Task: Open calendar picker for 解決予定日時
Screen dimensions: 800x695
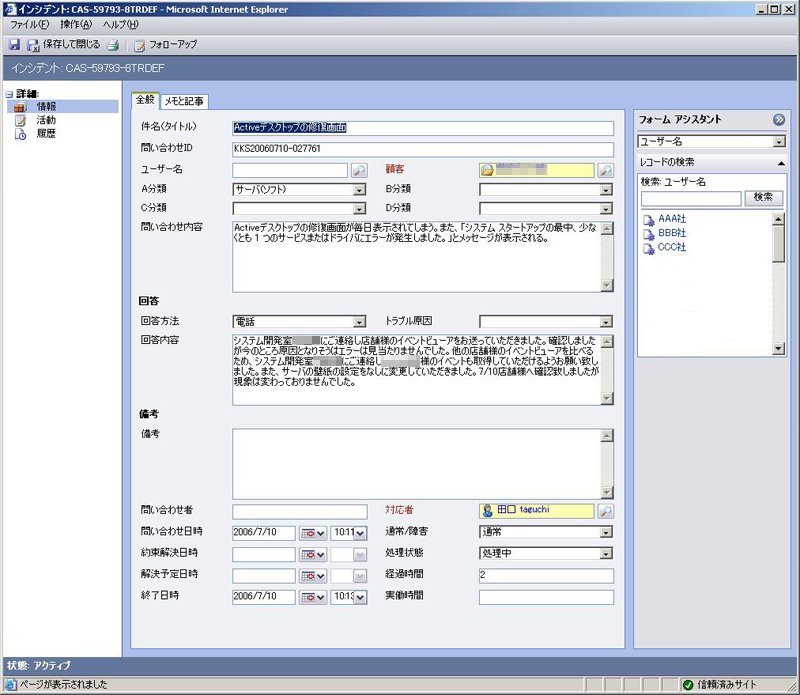Action: point(313,576)
